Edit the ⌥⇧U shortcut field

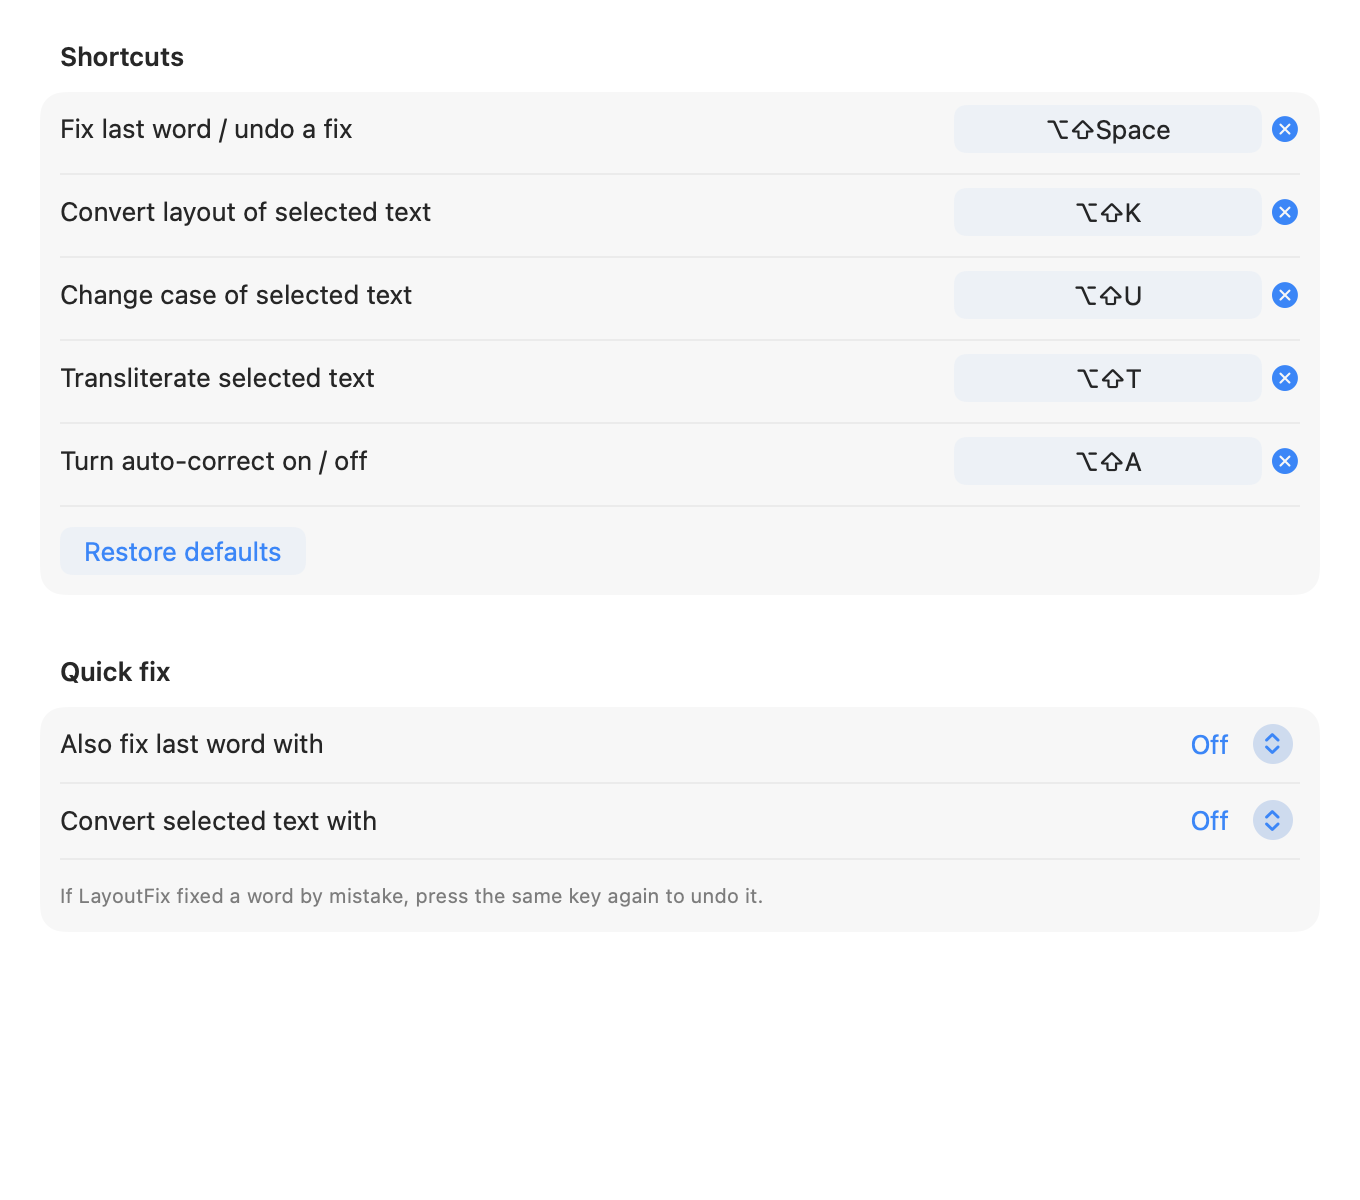(1107, 295)
